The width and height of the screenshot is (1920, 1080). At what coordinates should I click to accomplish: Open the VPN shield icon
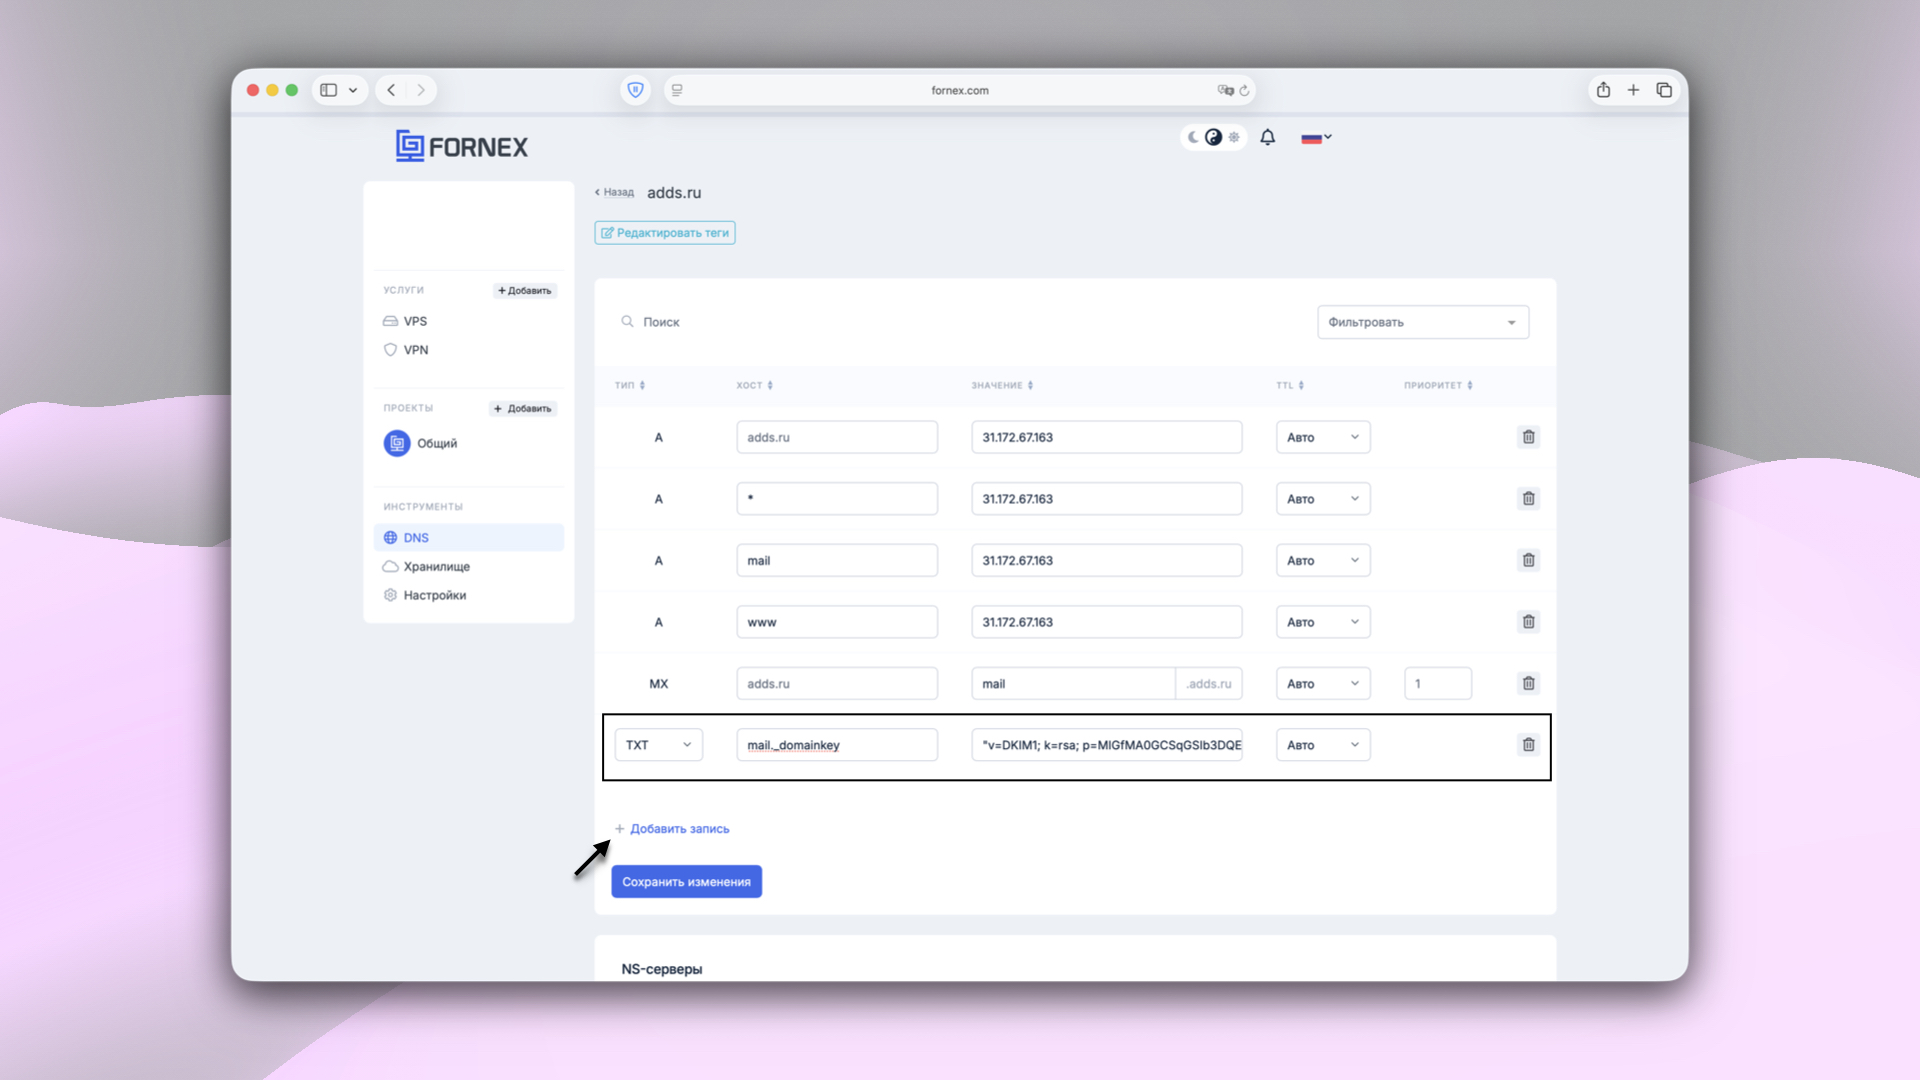(x=391, y=350)
